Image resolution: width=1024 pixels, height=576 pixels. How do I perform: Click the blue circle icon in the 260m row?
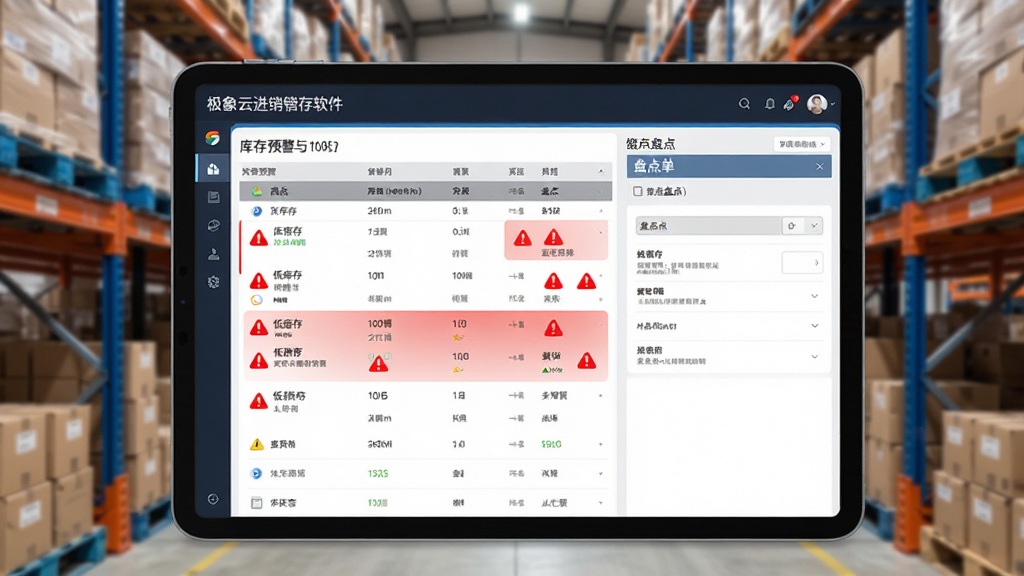pyautogui.click(x=257, y=211)
